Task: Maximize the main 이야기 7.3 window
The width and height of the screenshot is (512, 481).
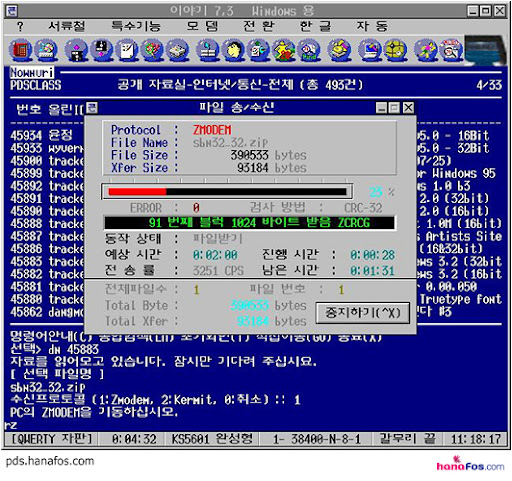Action: [x=486, y=11]
